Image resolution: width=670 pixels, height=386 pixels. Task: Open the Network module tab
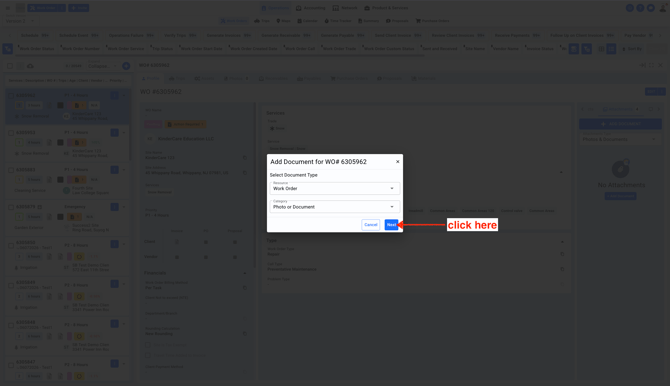click(345, 8)
